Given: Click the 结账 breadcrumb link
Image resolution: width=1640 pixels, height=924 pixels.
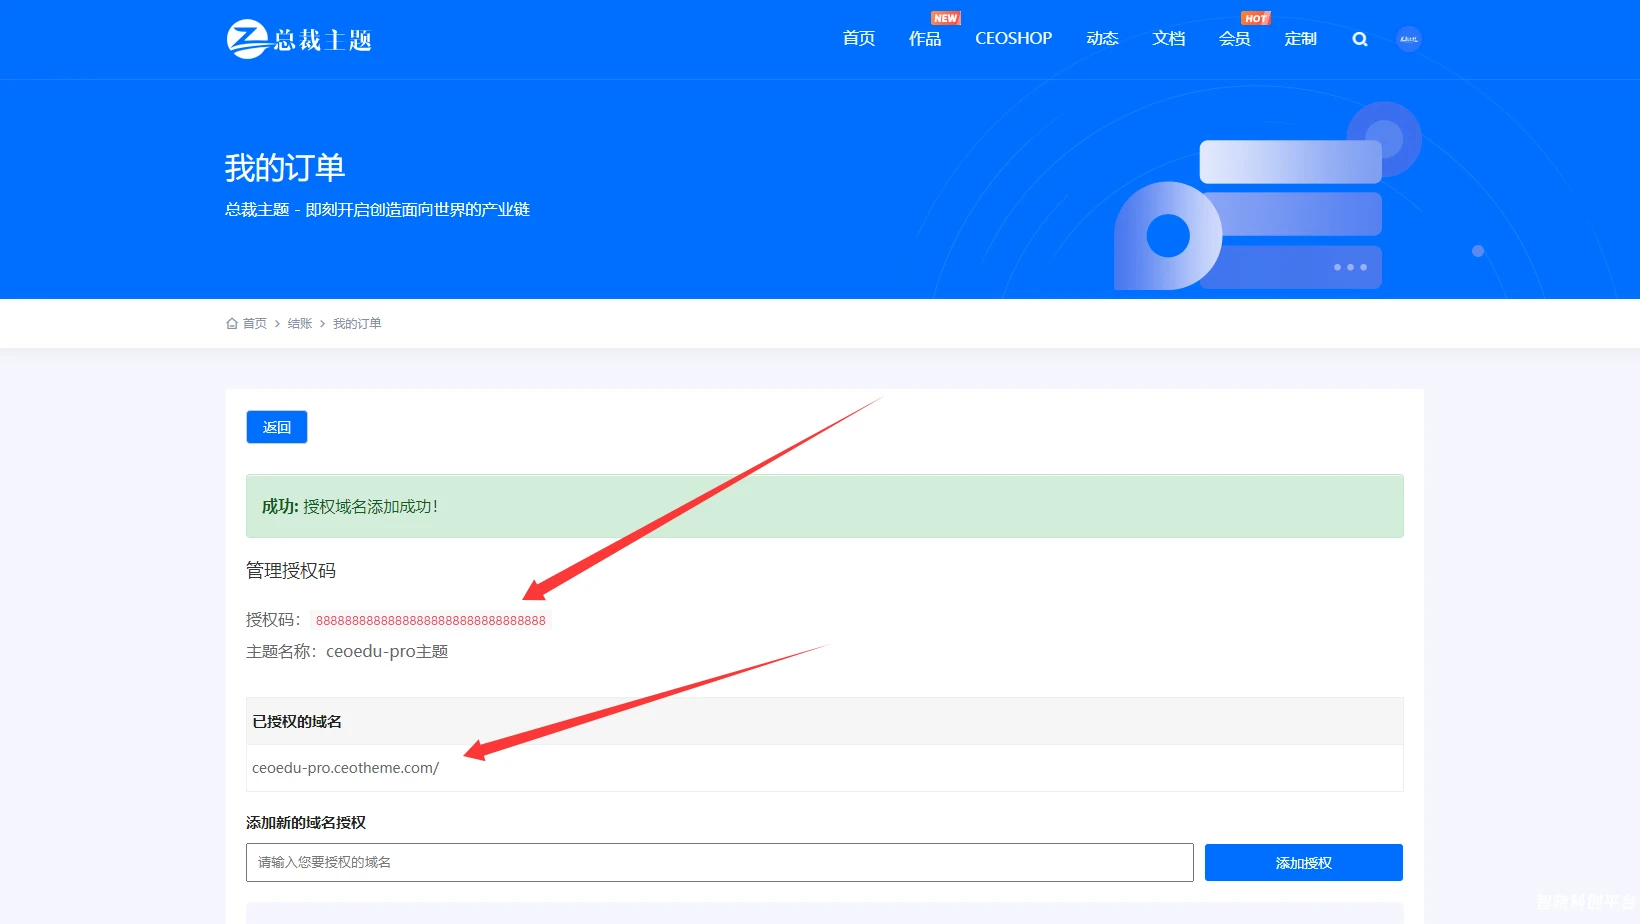Looking at the screenshot, I should click(299, 324).
